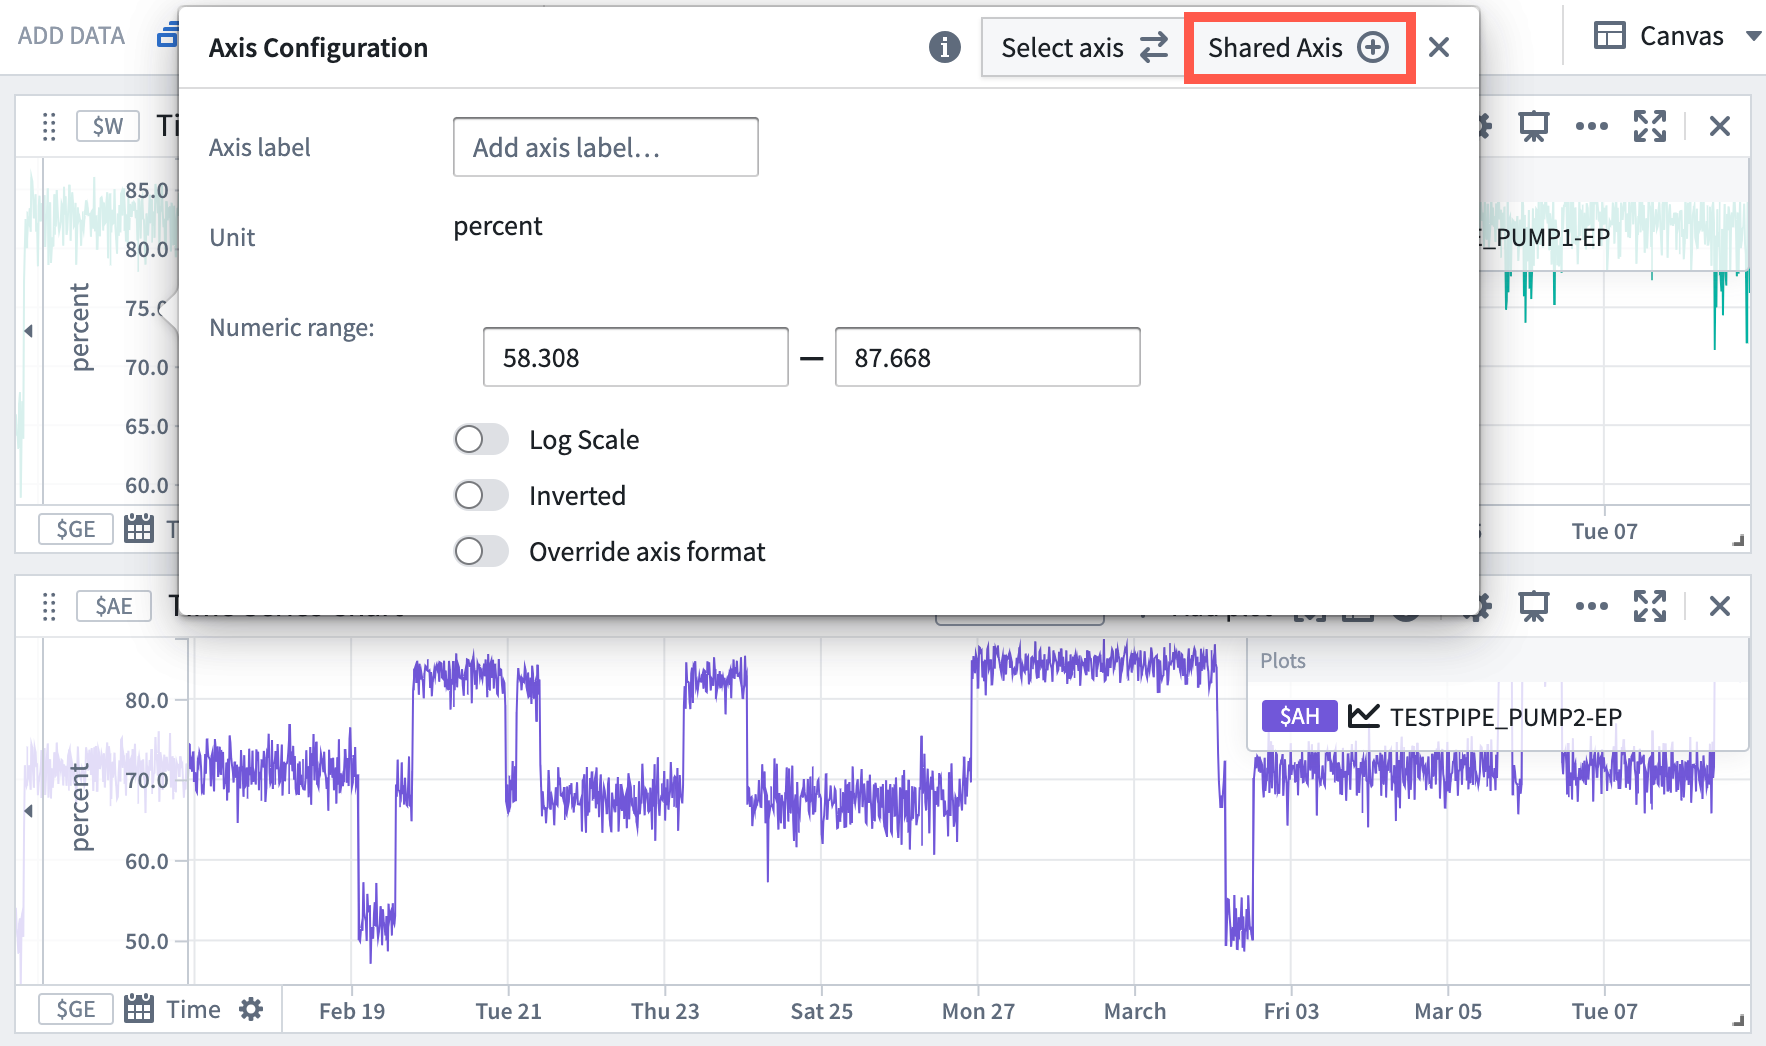This screenshot has height=1046, width=1766.
Task: Click ADD DATA in top bar
Action: click(71, 36)
